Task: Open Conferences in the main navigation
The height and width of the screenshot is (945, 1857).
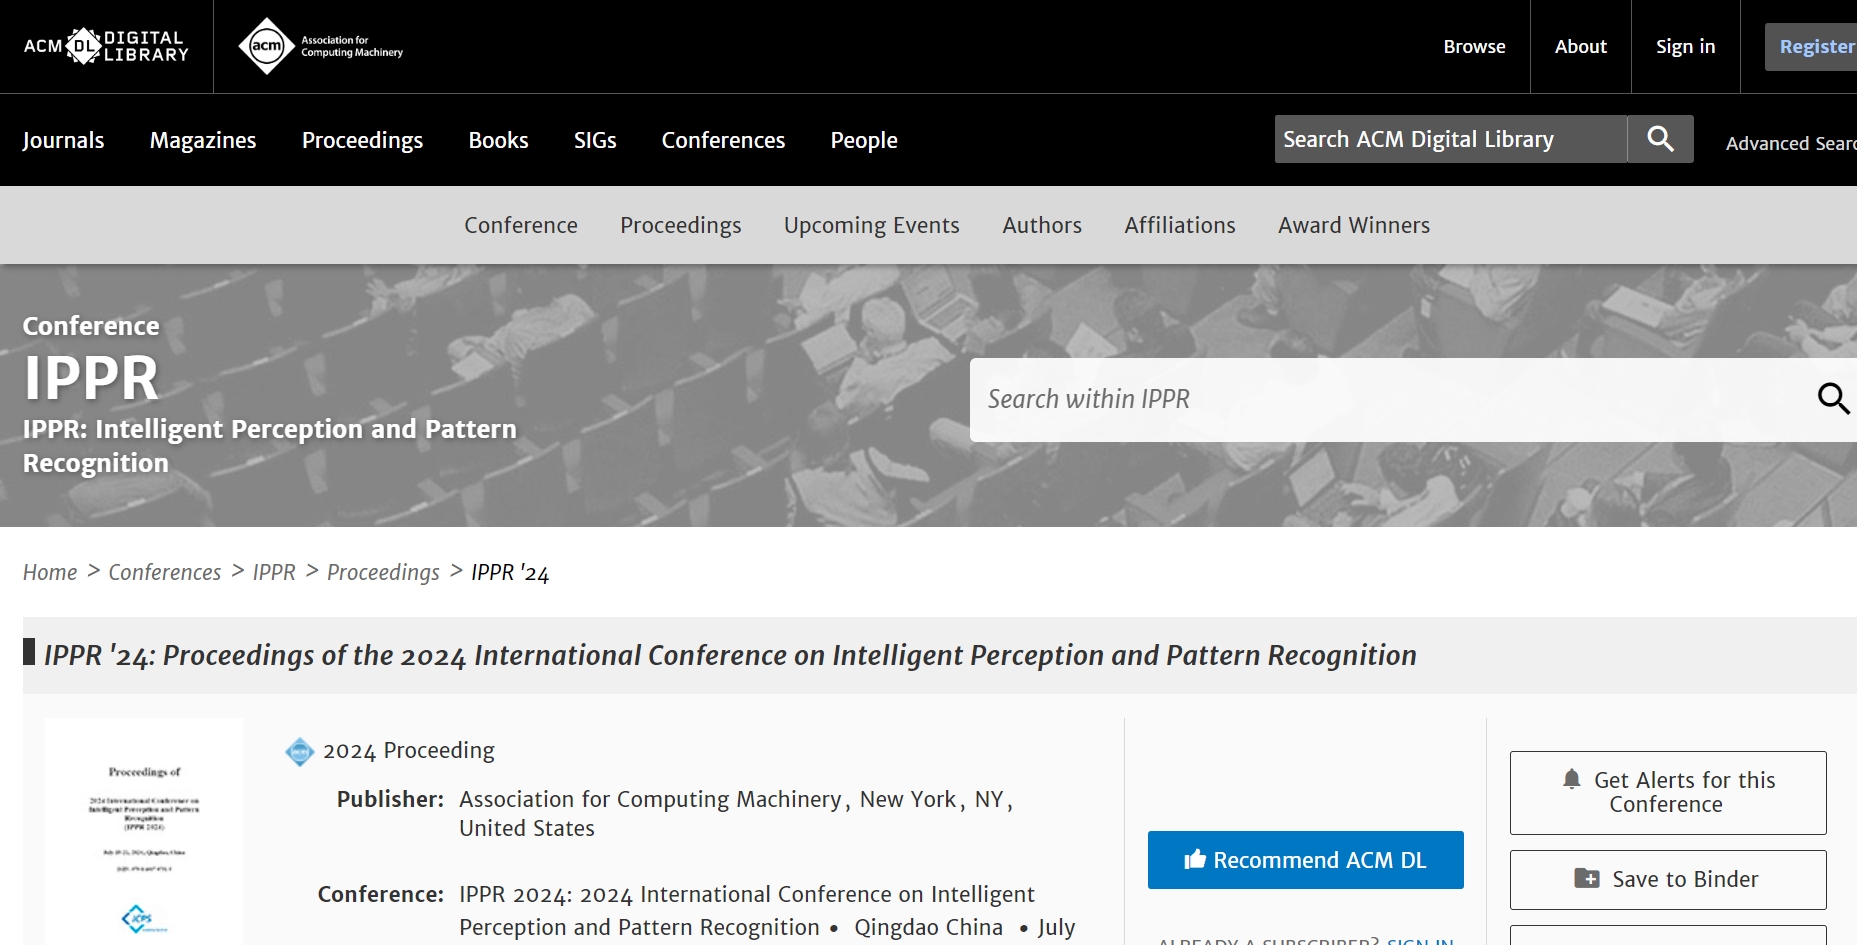Action: [723, 140]
